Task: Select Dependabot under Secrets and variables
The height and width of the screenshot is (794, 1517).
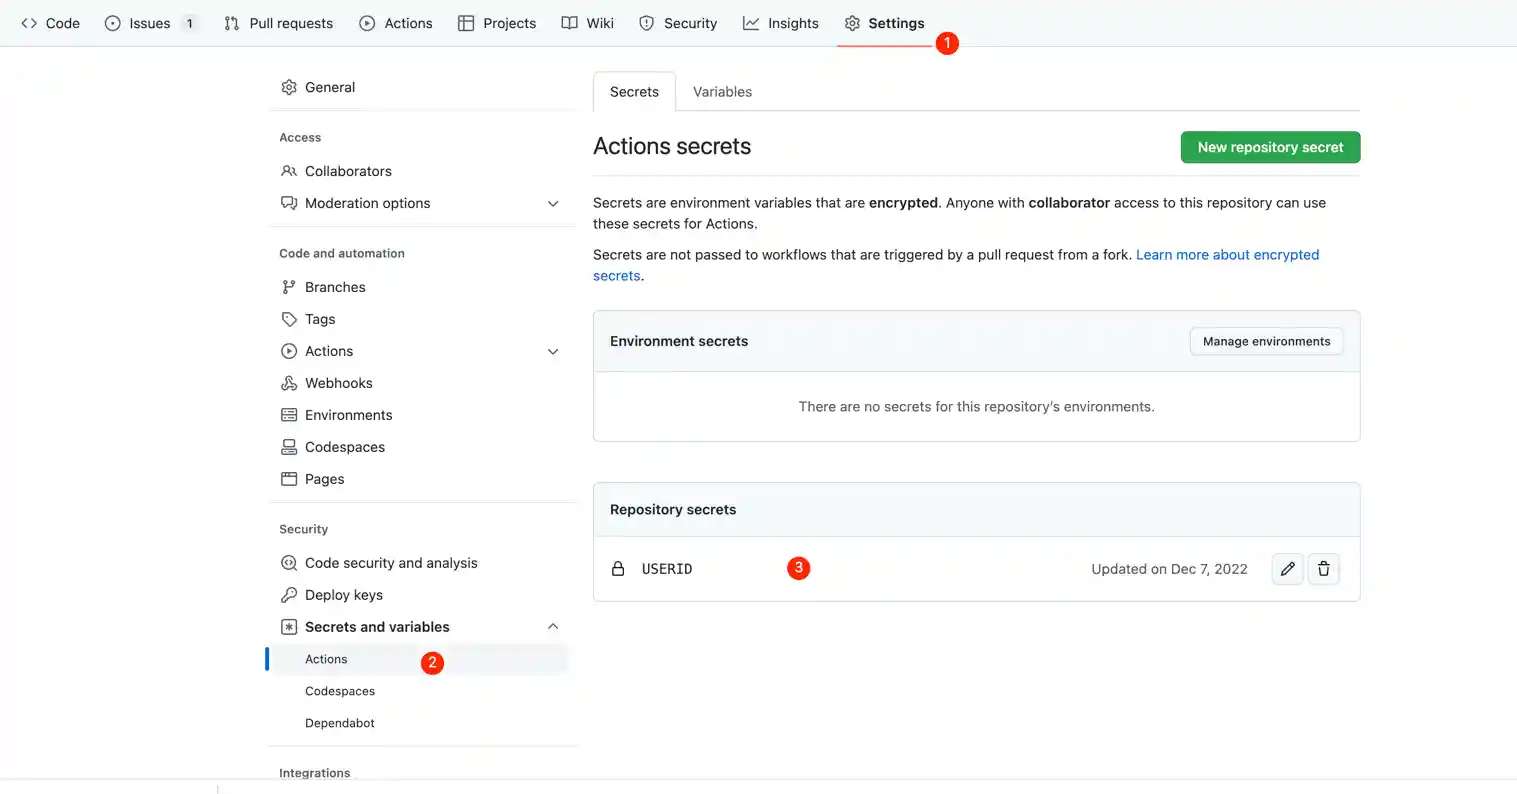Action: 340,723
